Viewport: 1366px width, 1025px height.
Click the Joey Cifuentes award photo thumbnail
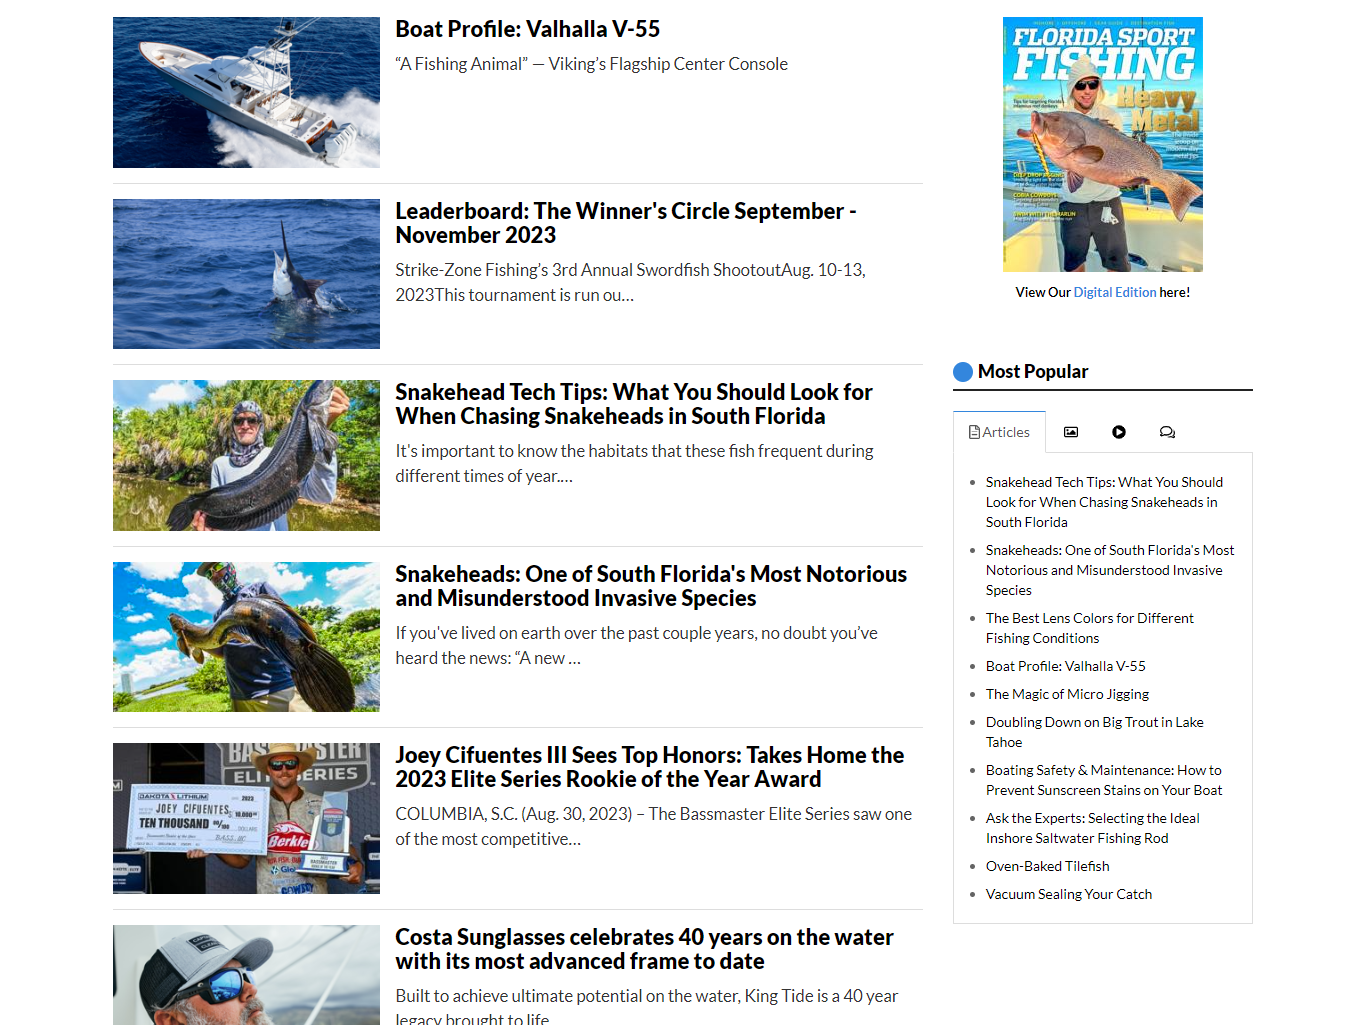[x=246, y=818]
